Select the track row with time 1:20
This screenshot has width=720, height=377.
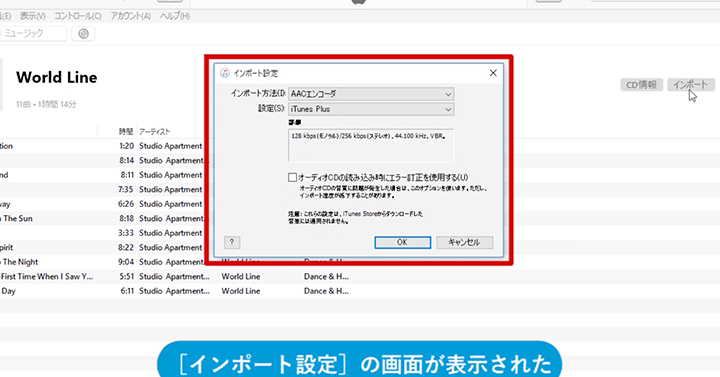102,146
